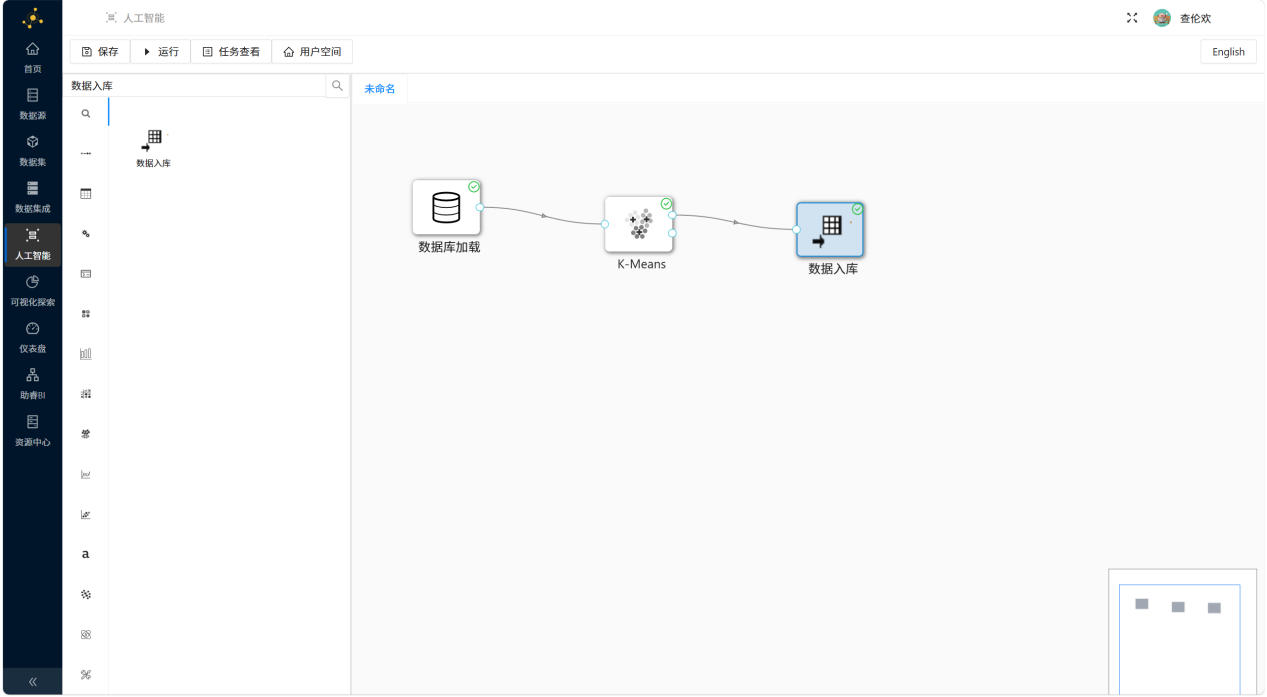Select the gears category icon
Image resolution: width=1267 pixels, height=697 pixels.
coord(86,234)
